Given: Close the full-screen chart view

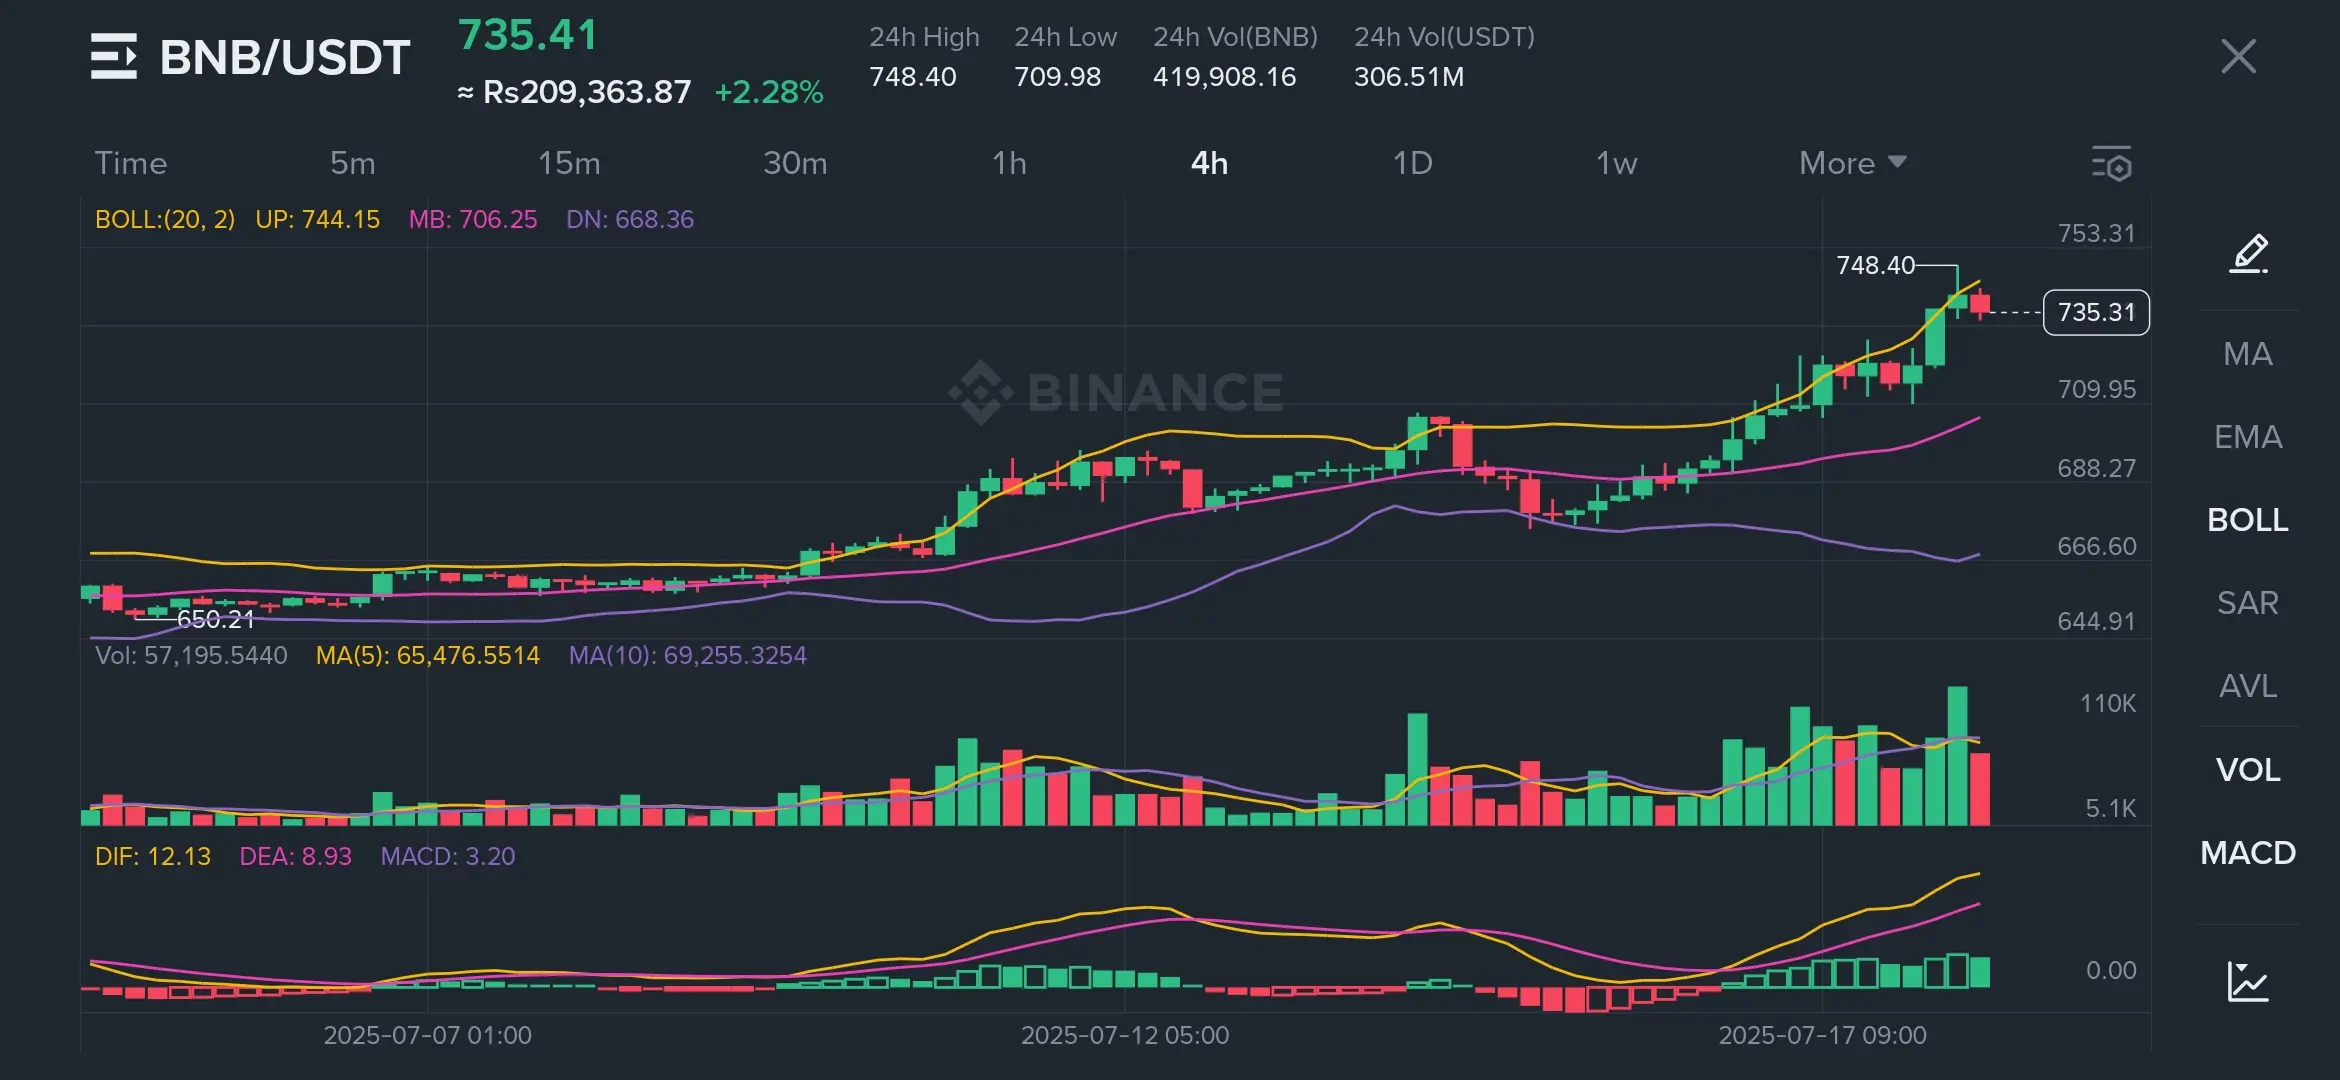Looking at the screenshot, I should coord(2238,57).
